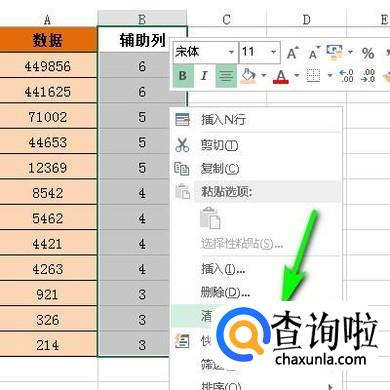Click the fill color paint bucket
The height and width of the screenshot is (390, 390).
point(248,76)
